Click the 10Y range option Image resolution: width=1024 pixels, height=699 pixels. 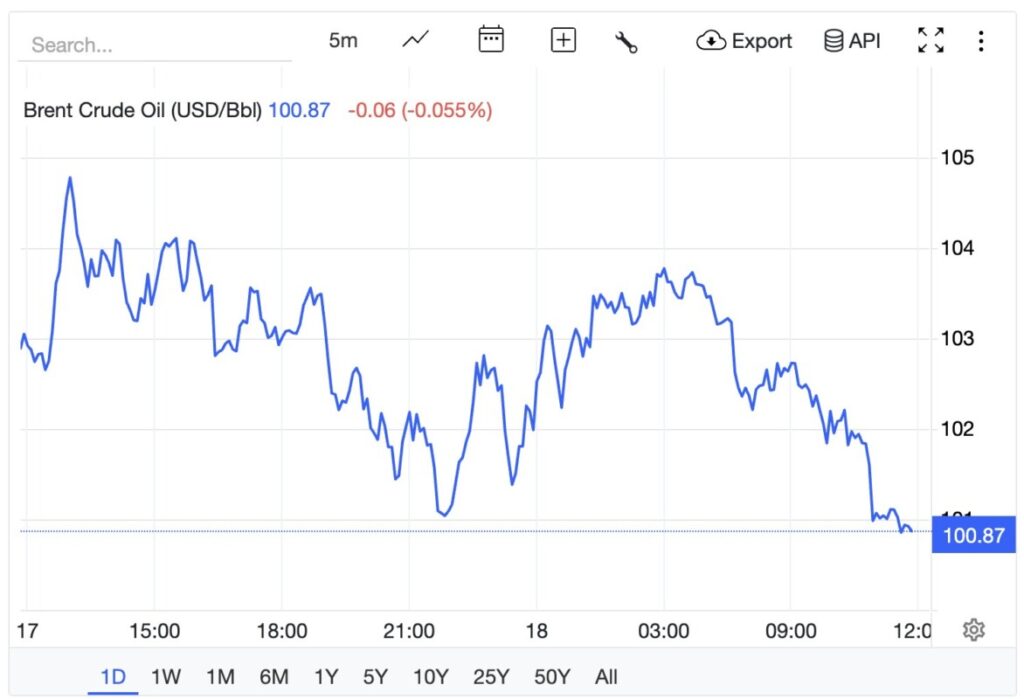point(429,676)
